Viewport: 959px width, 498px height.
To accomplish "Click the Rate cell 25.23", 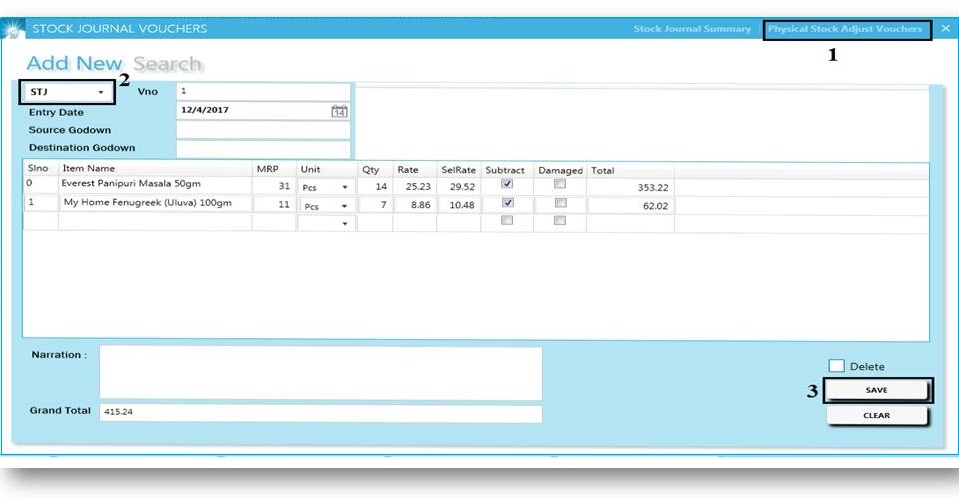I will 415,187.
